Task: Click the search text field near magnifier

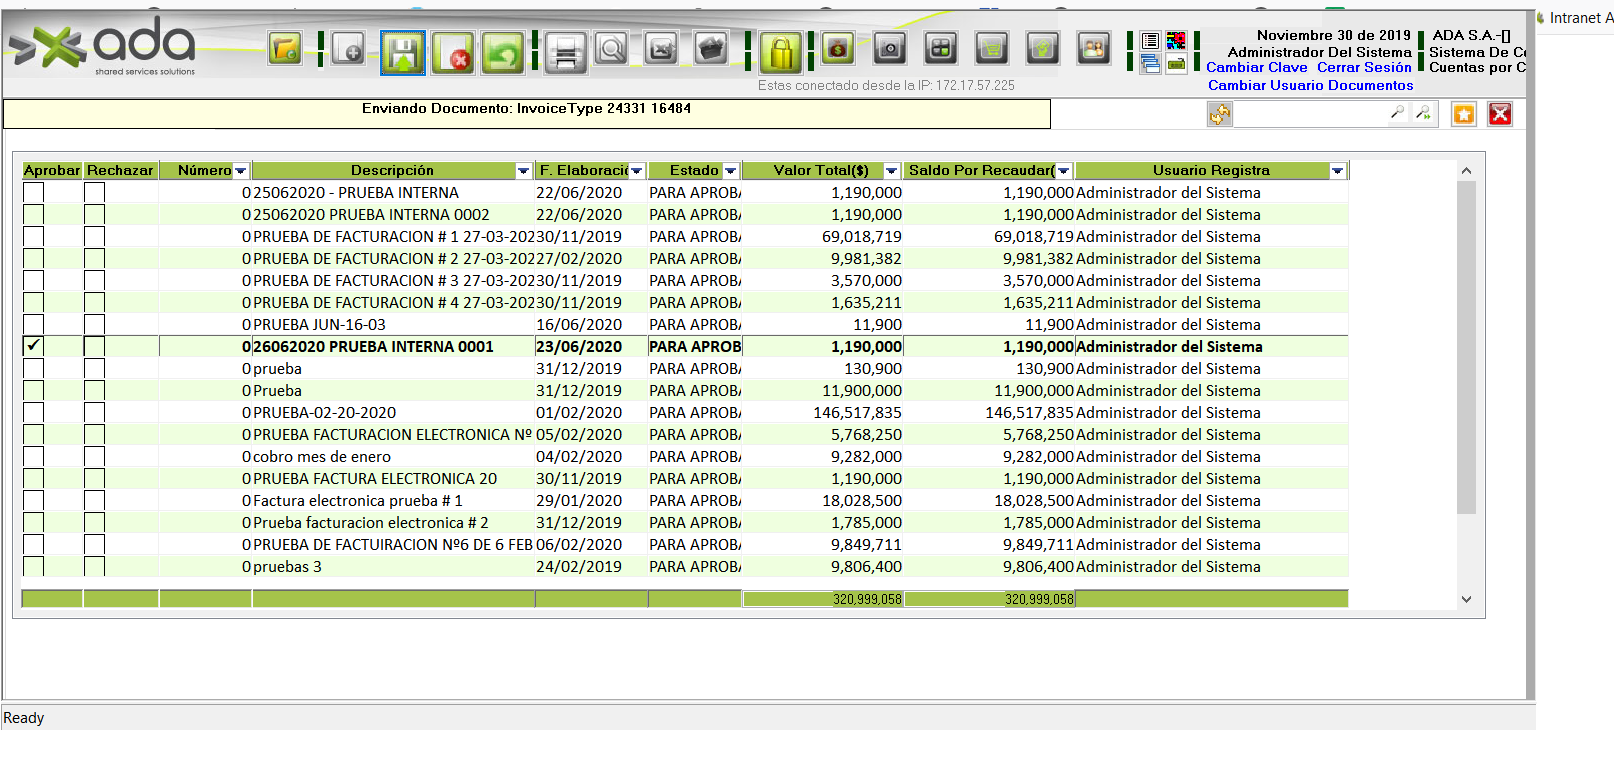Action: (1310, 114)
